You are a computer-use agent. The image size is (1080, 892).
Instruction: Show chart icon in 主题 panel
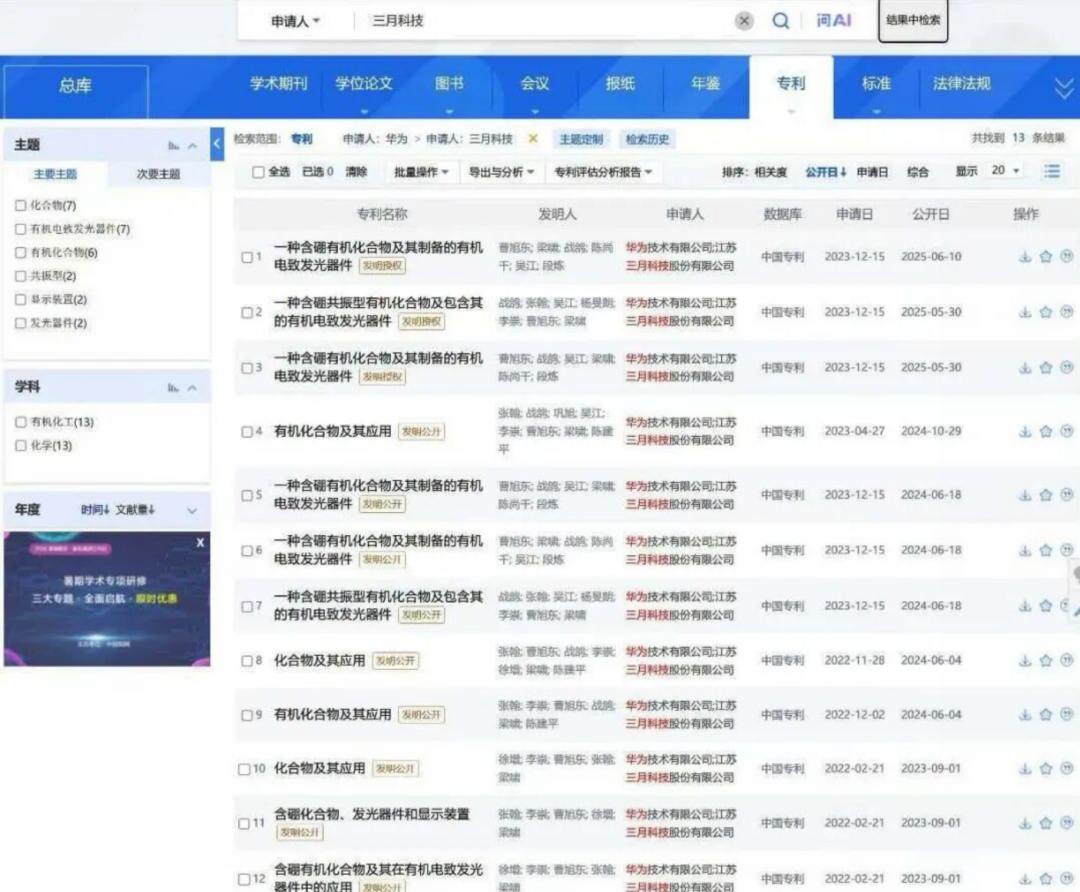point(173,145)
